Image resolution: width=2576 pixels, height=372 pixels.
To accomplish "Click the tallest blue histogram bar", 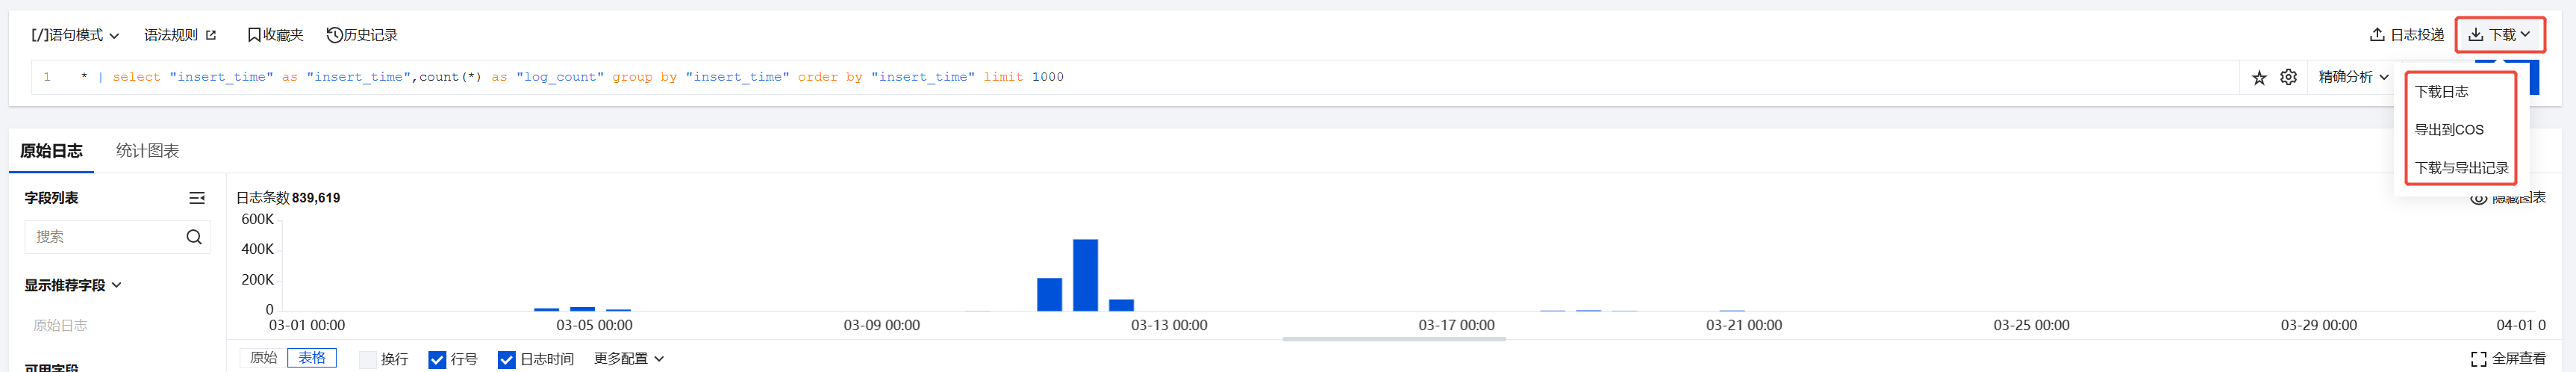I will (1085, 275).
